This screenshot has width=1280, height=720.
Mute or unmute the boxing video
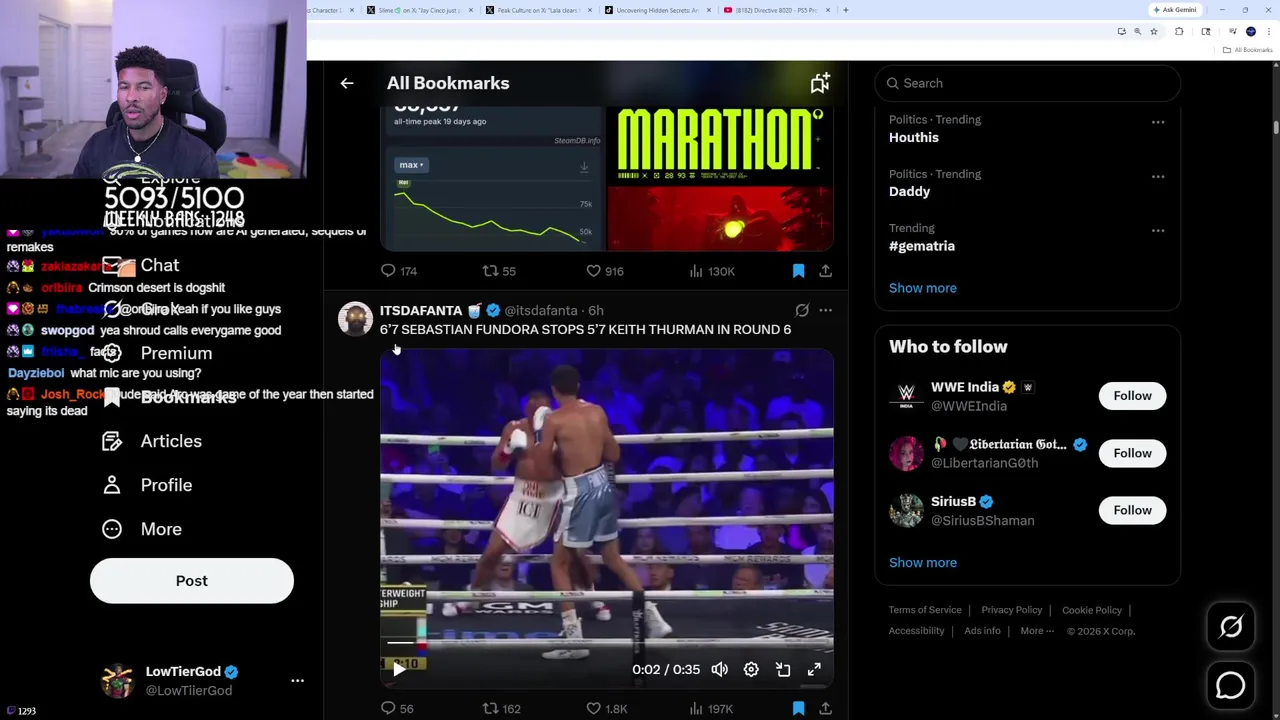click(719, 670)
